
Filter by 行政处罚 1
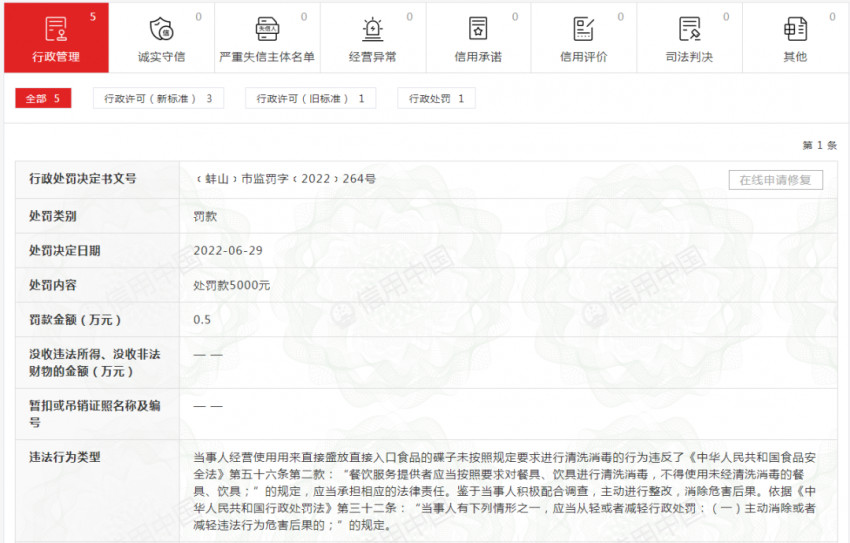pos(436,99)
